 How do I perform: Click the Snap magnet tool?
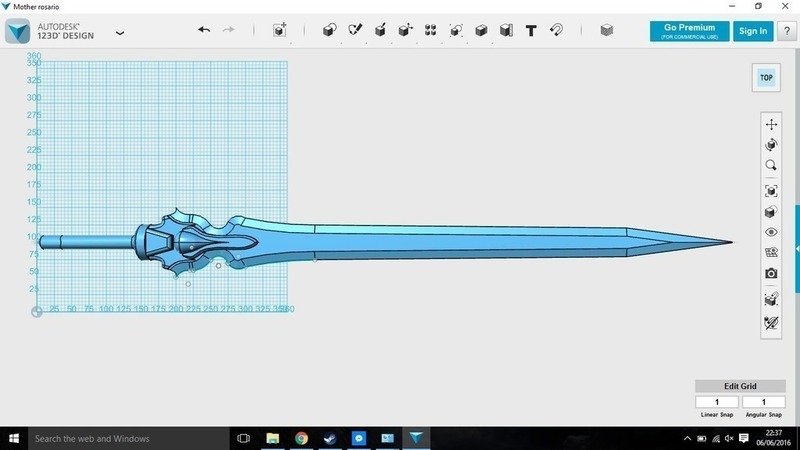click(x=557, y=31)
